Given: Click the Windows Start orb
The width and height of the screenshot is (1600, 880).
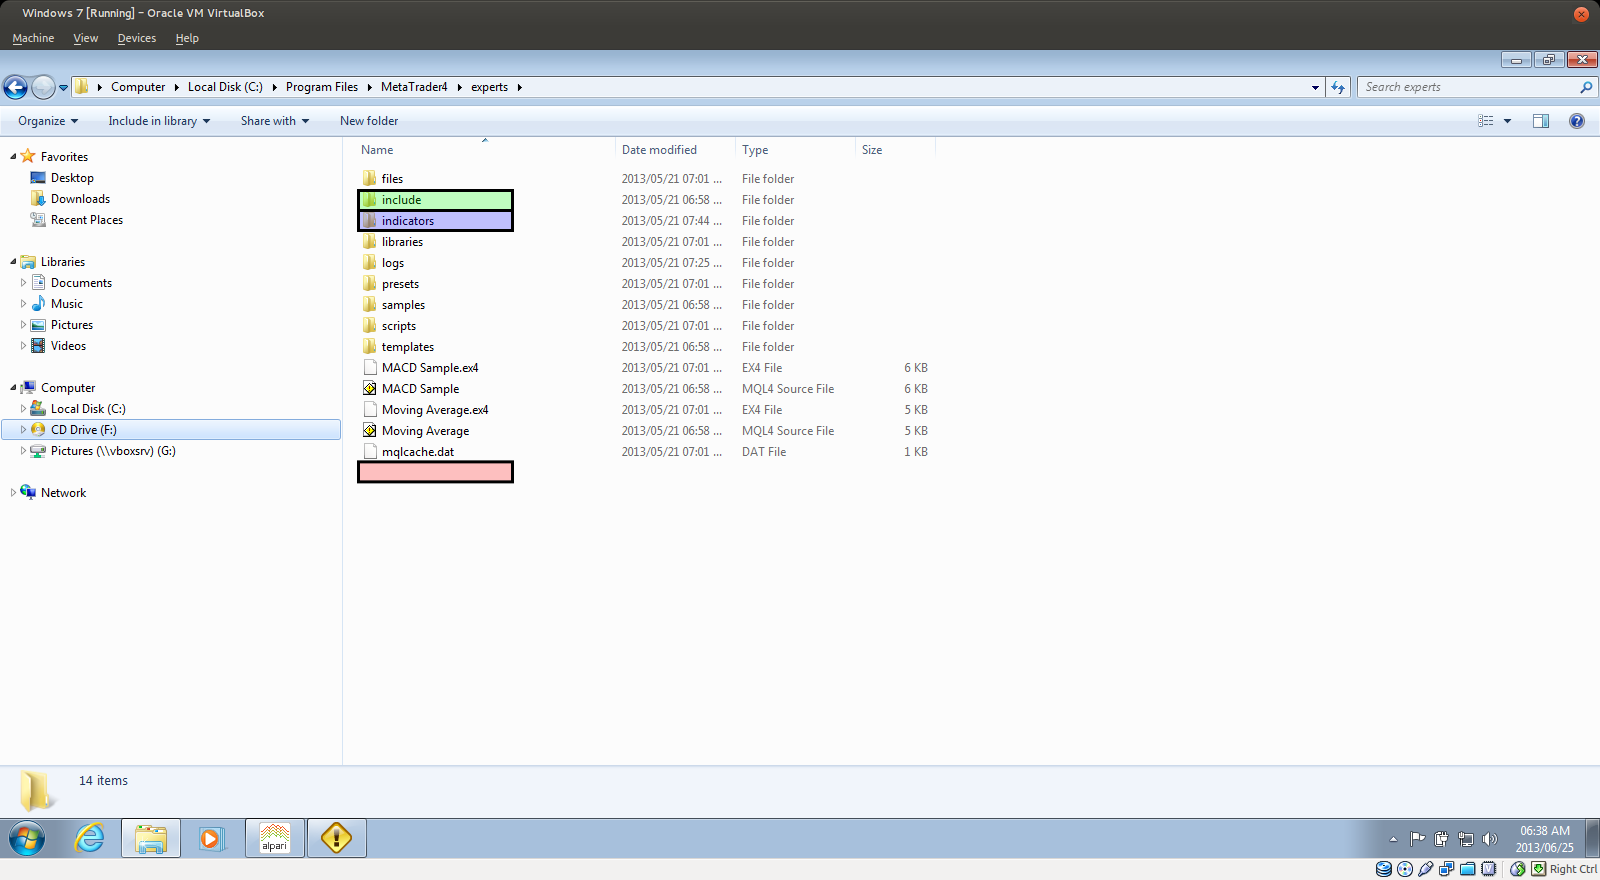Looking at the screenshot, I should [x=27, y=838].
